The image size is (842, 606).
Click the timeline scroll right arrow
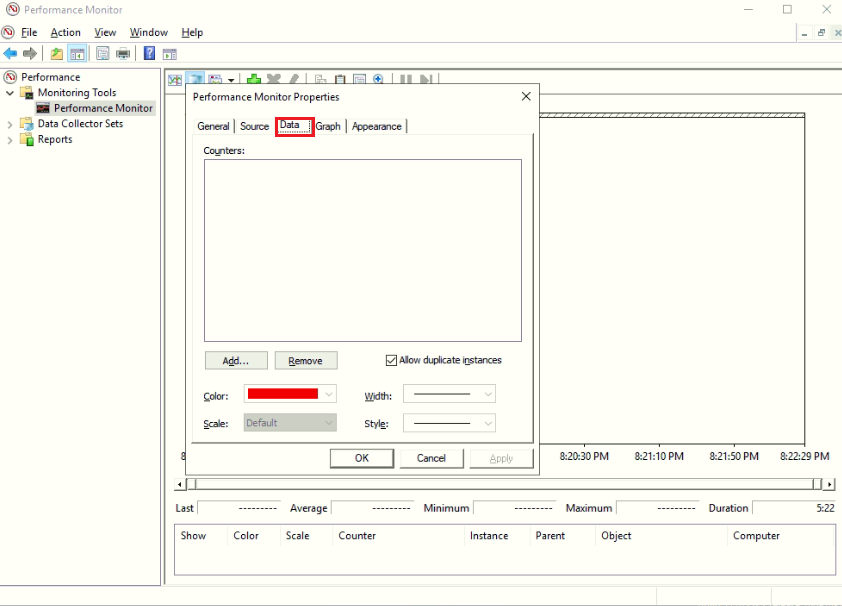tap(829, 484)
